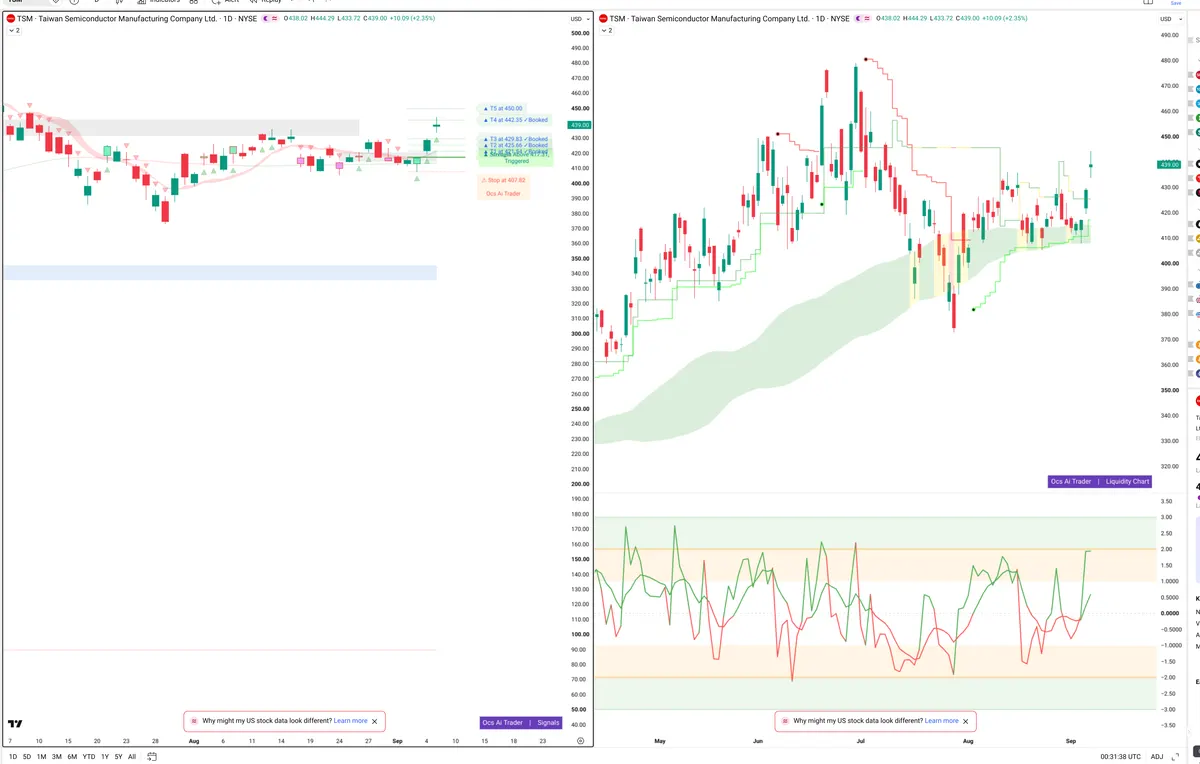Select the 1Y time range
1200x764 pixels.
tap(105, 757)
